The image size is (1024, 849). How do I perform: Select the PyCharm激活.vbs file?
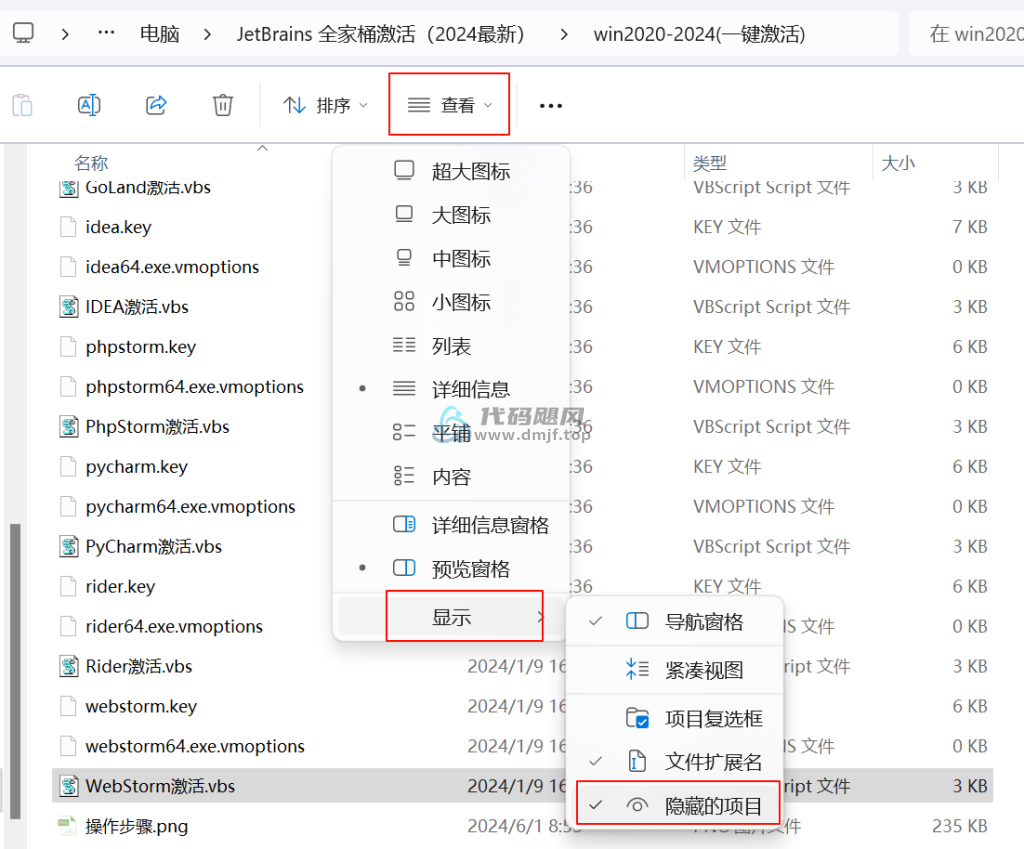point(153,547)
